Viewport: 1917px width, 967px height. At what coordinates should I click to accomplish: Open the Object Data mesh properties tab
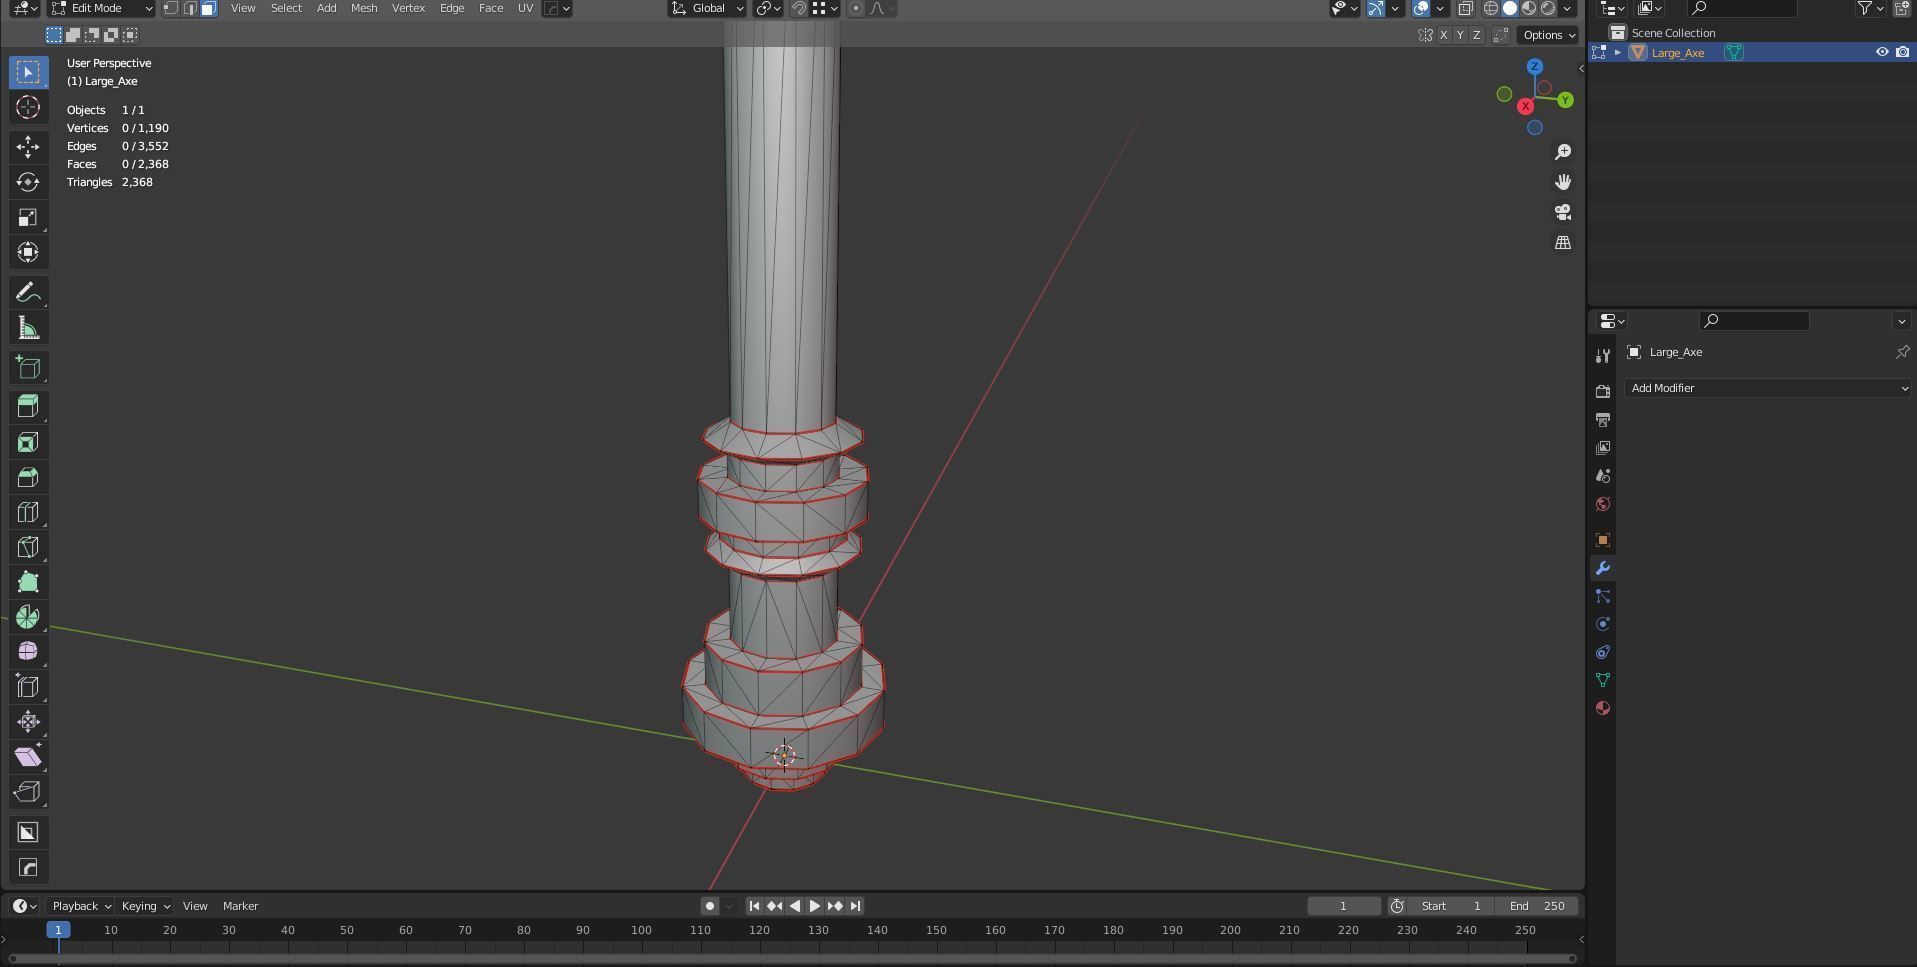(x=1603, y=680)
